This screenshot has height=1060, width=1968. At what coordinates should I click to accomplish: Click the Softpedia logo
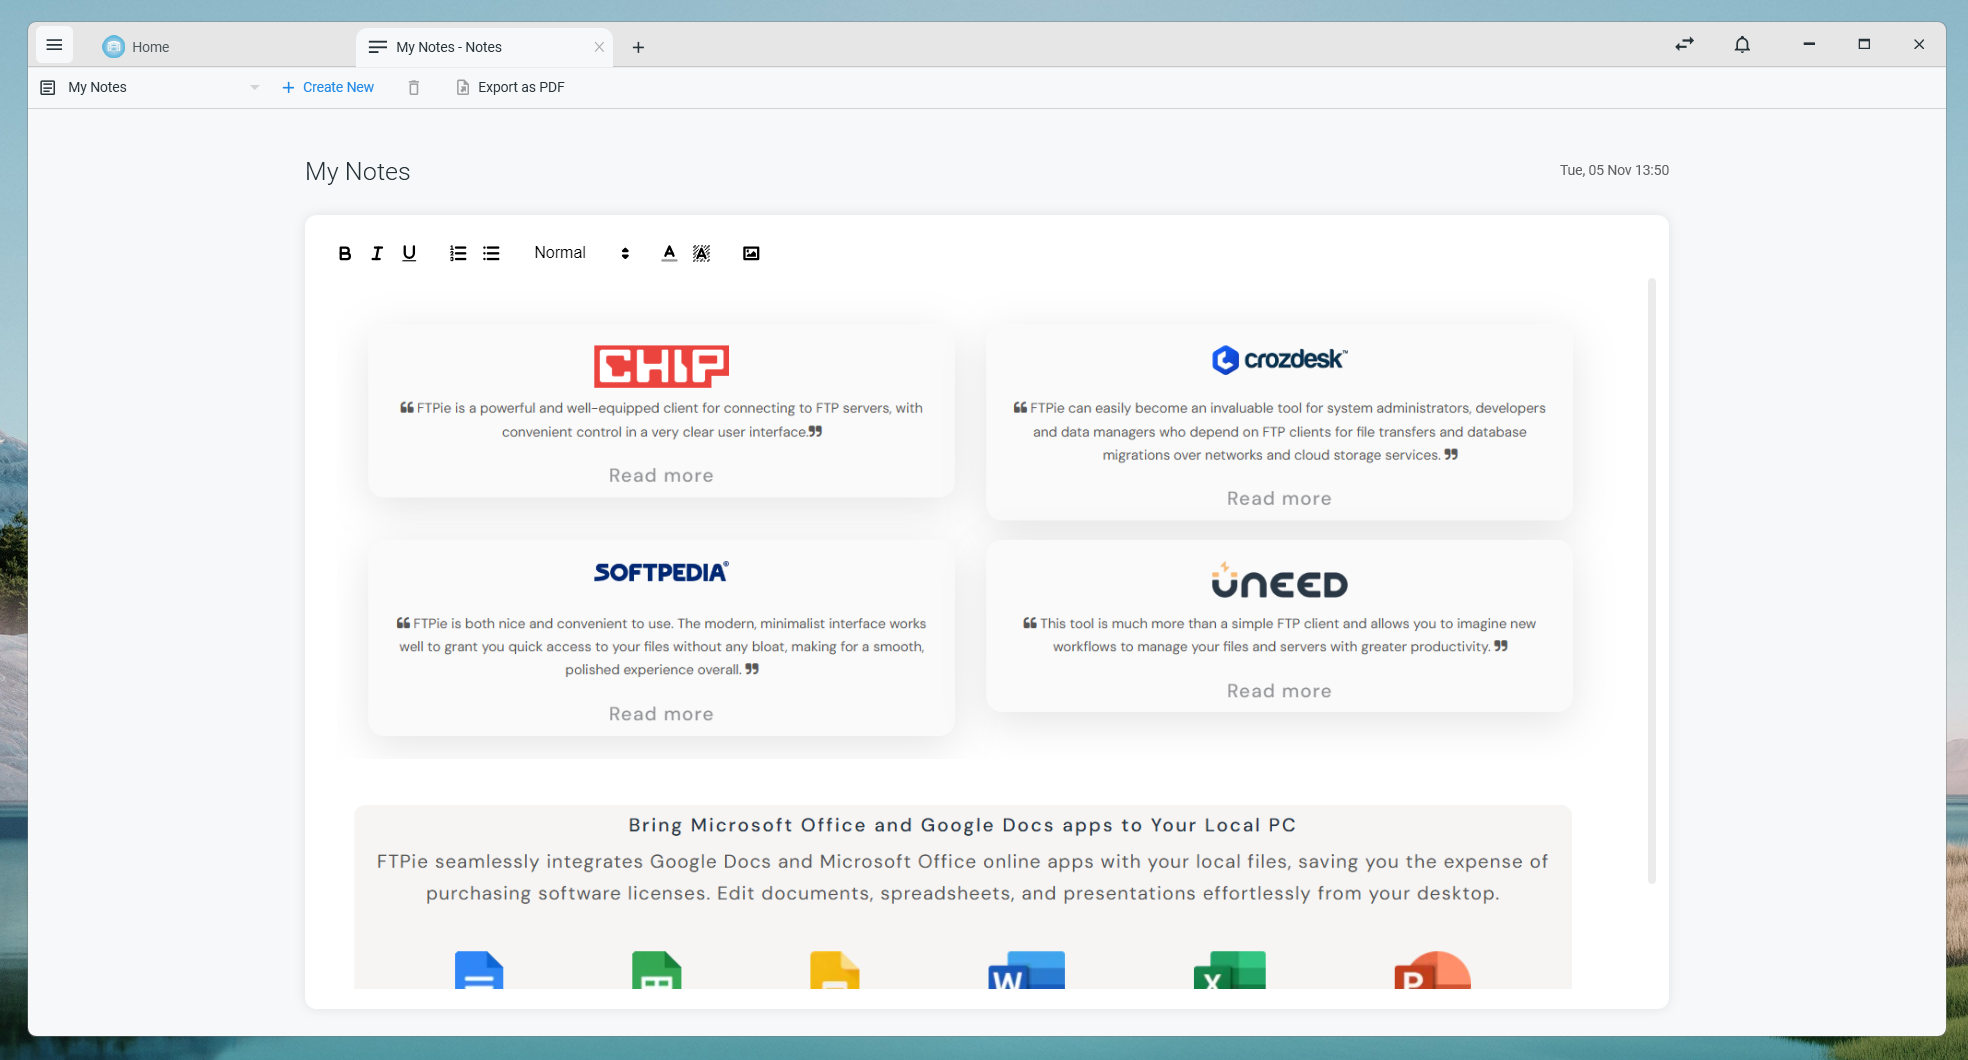coord(661,572)
